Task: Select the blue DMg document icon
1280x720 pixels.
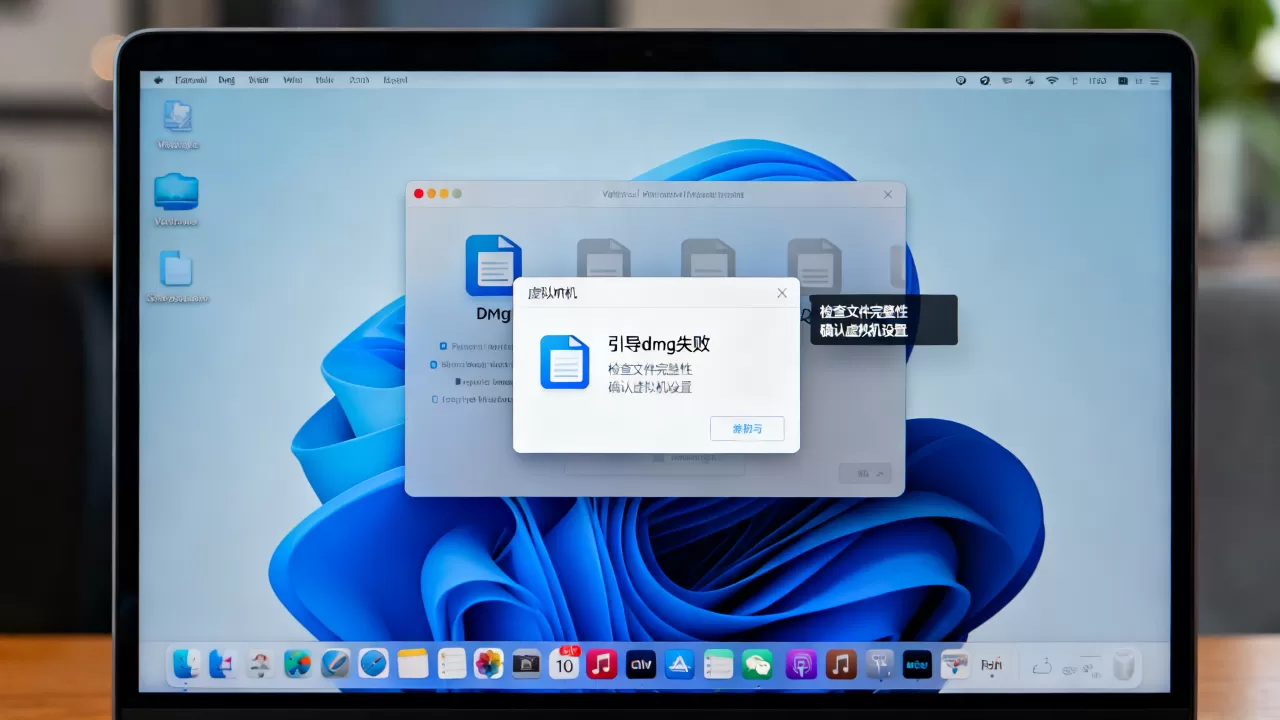Action: click(493, 265)
